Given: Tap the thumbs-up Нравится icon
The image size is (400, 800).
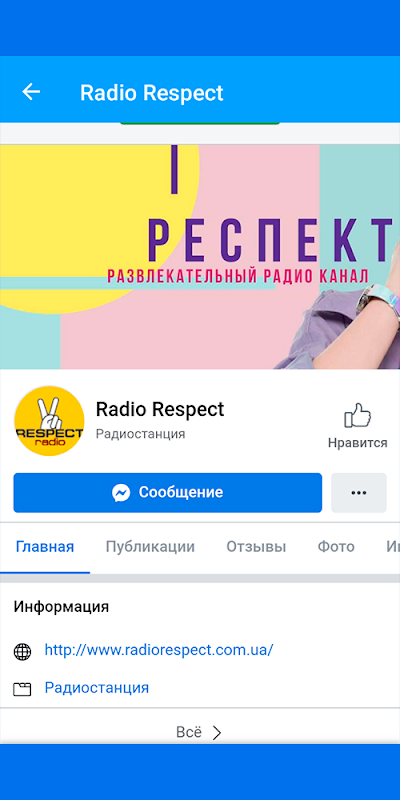Looking at the screenshot, I should (x=357, y=415).
